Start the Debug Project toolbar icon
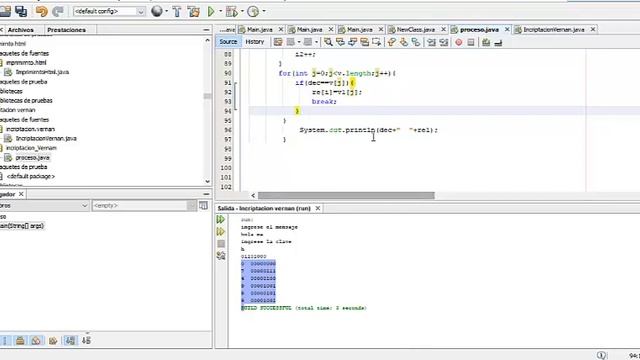640x360 pixels. pos(231,11)
